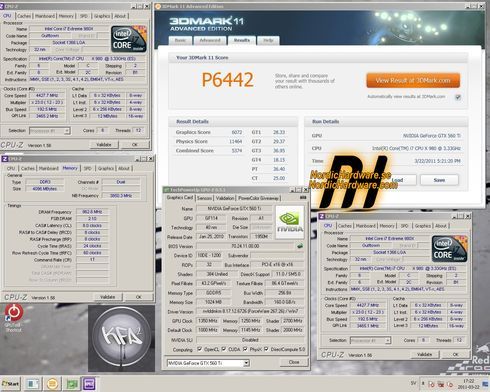Open the Sensors tab in GPU-Z
The width and height of the screenshot is (490, 392).
pos(204,198)
